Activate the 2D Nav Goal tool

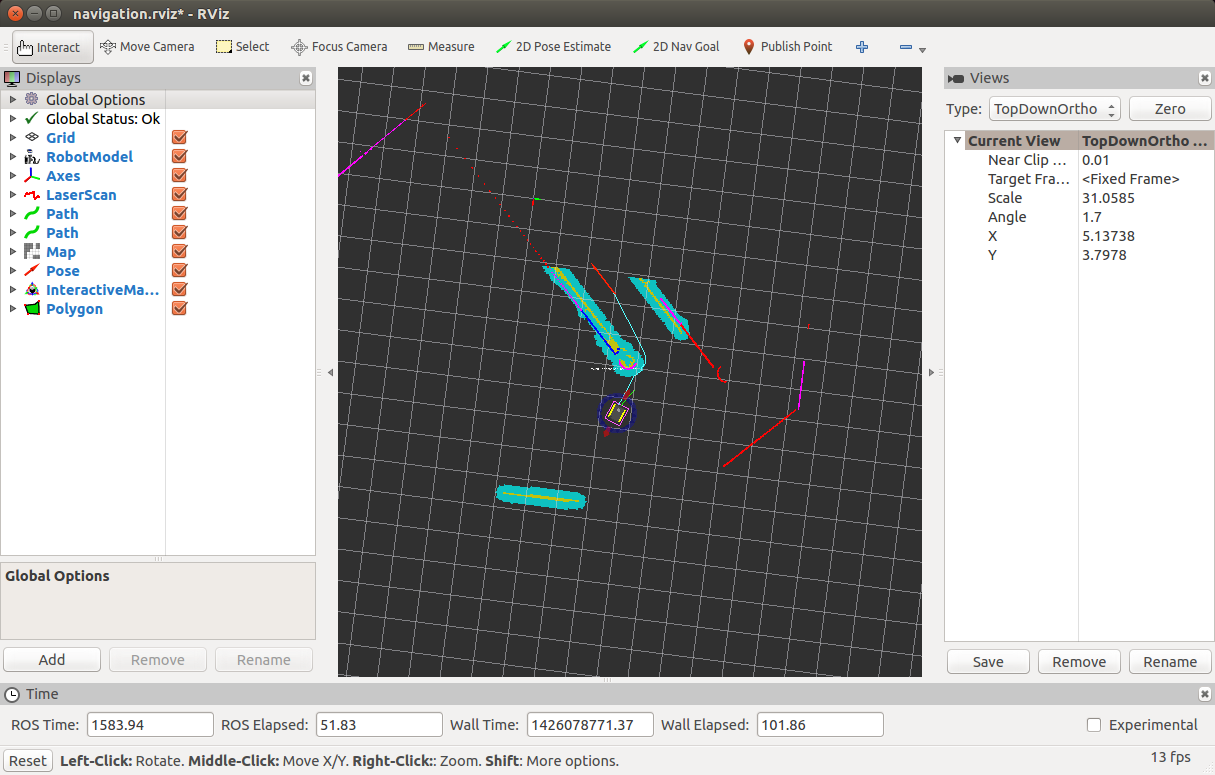676,47
